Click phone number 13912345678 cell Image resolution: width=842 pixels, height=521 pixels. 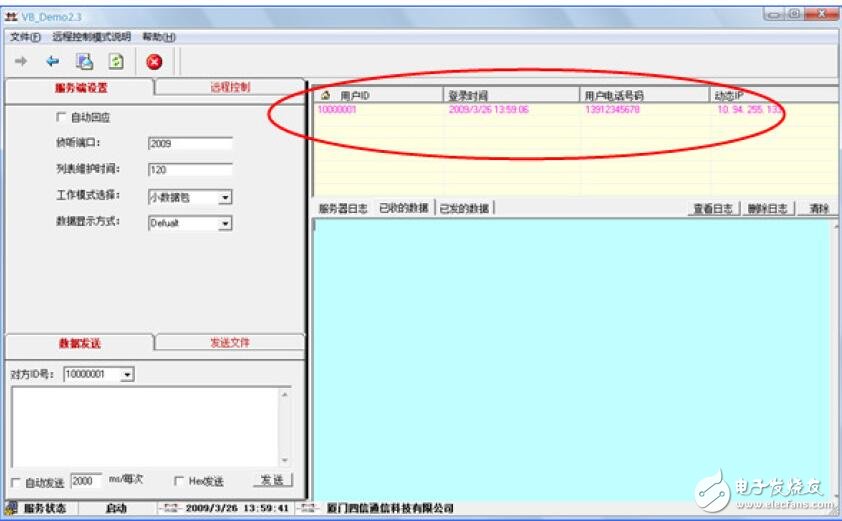(612, 110)
